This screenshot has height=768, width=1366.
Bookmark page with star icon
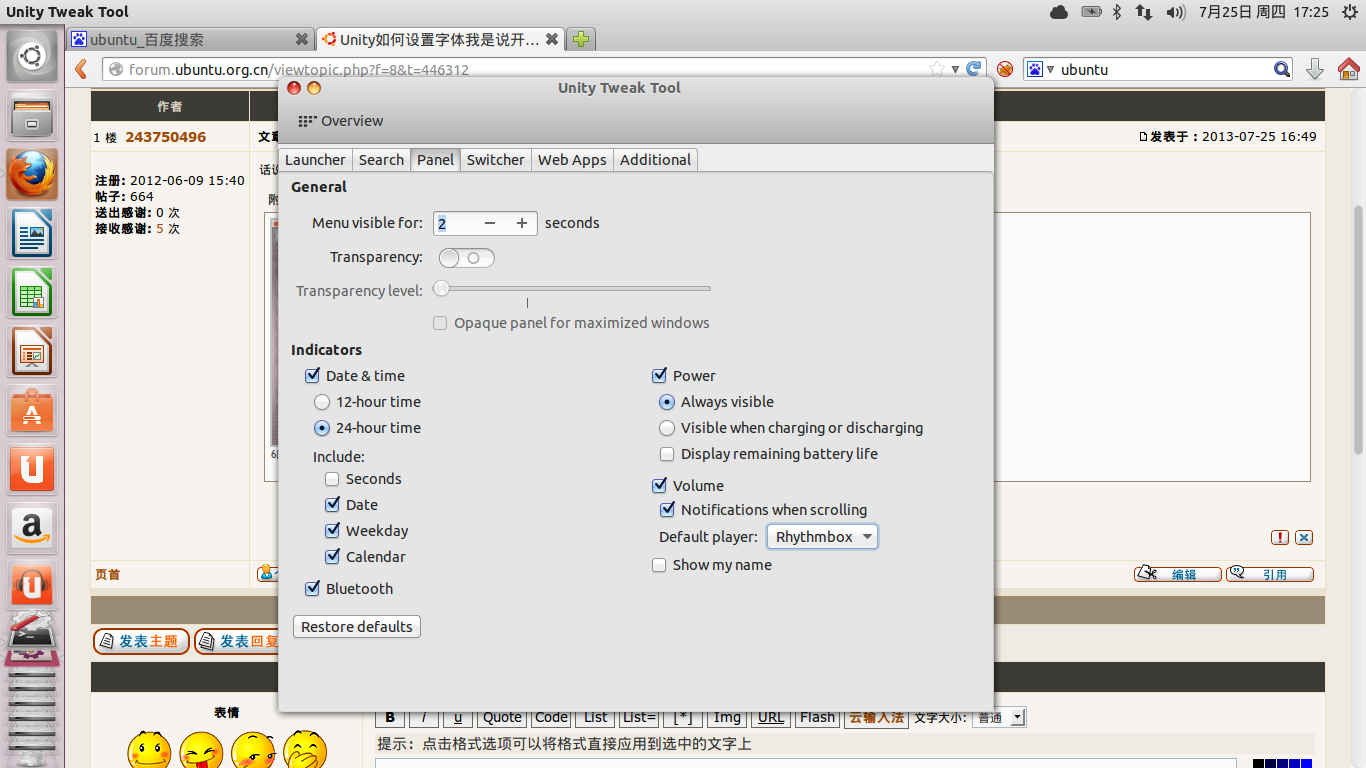[937, 69]
